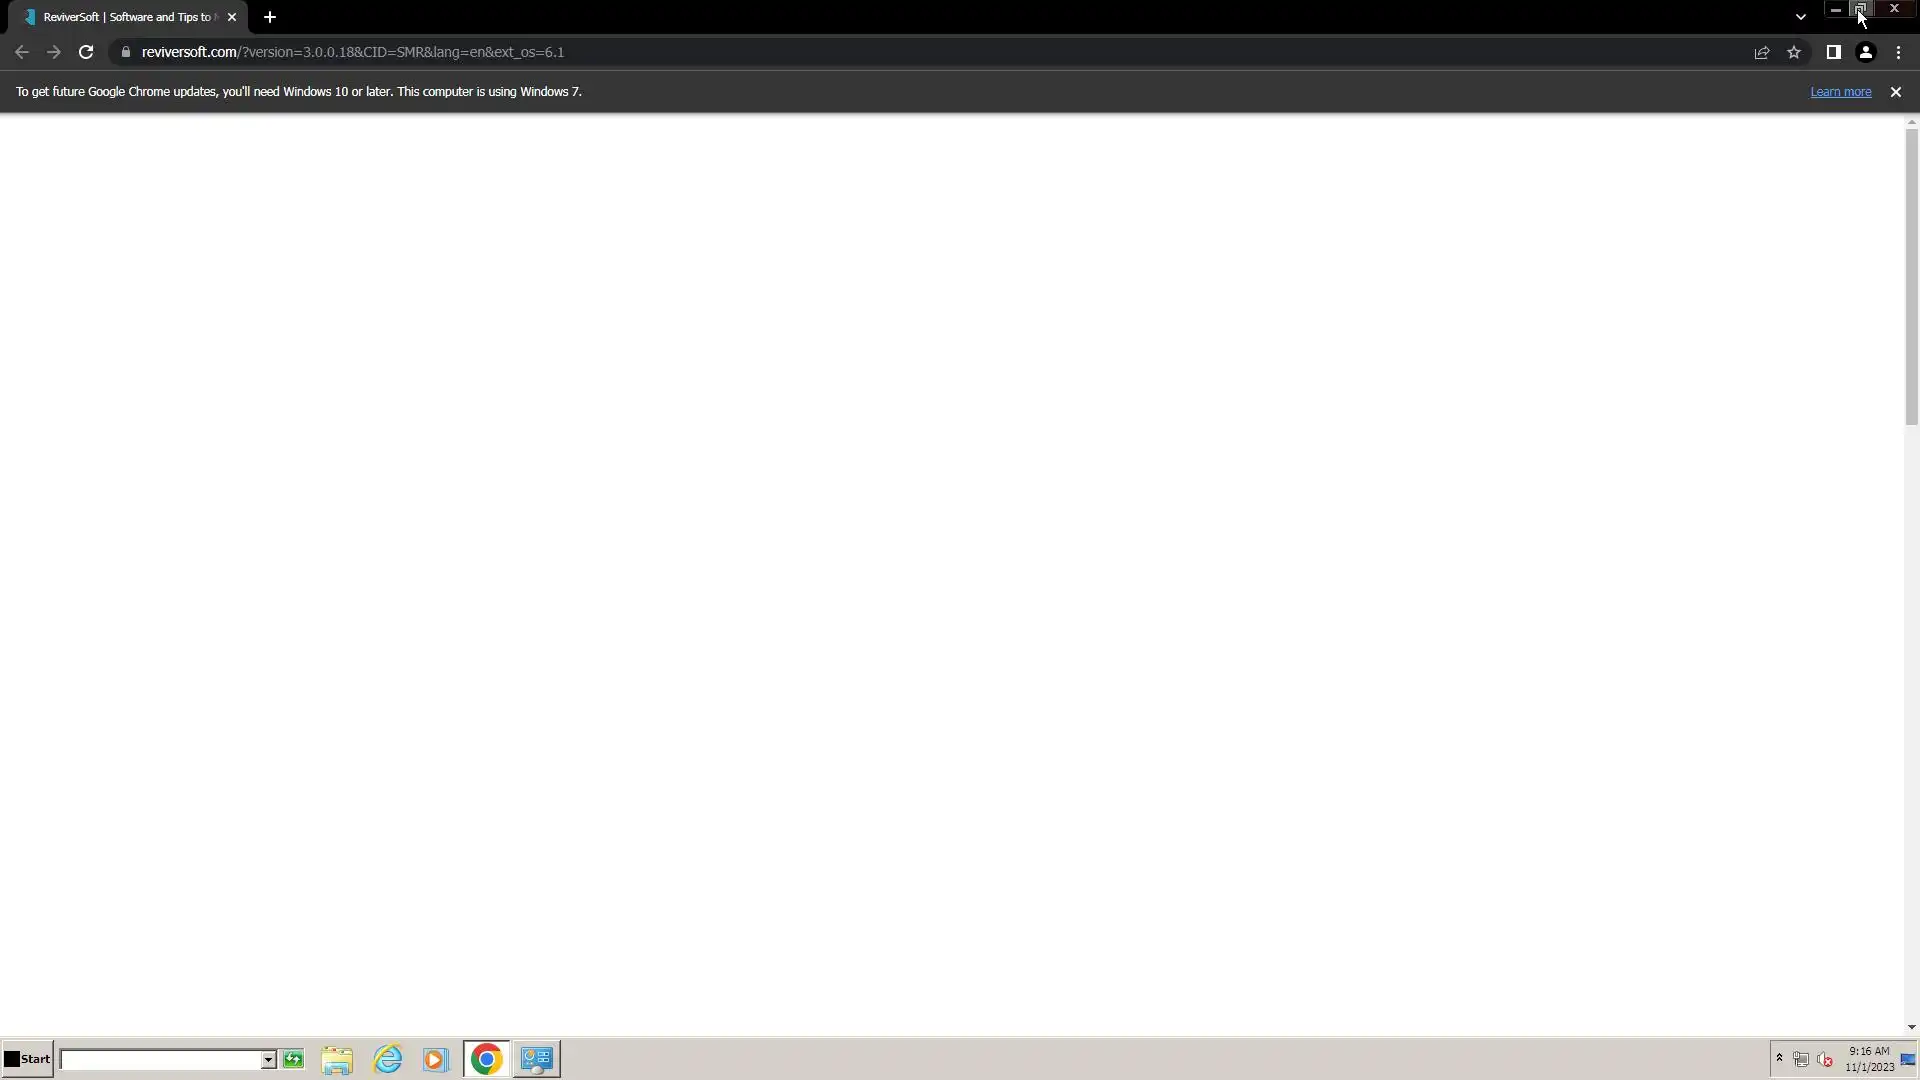
Task: Open Chrome three-dot menu
Action: 1898,52
